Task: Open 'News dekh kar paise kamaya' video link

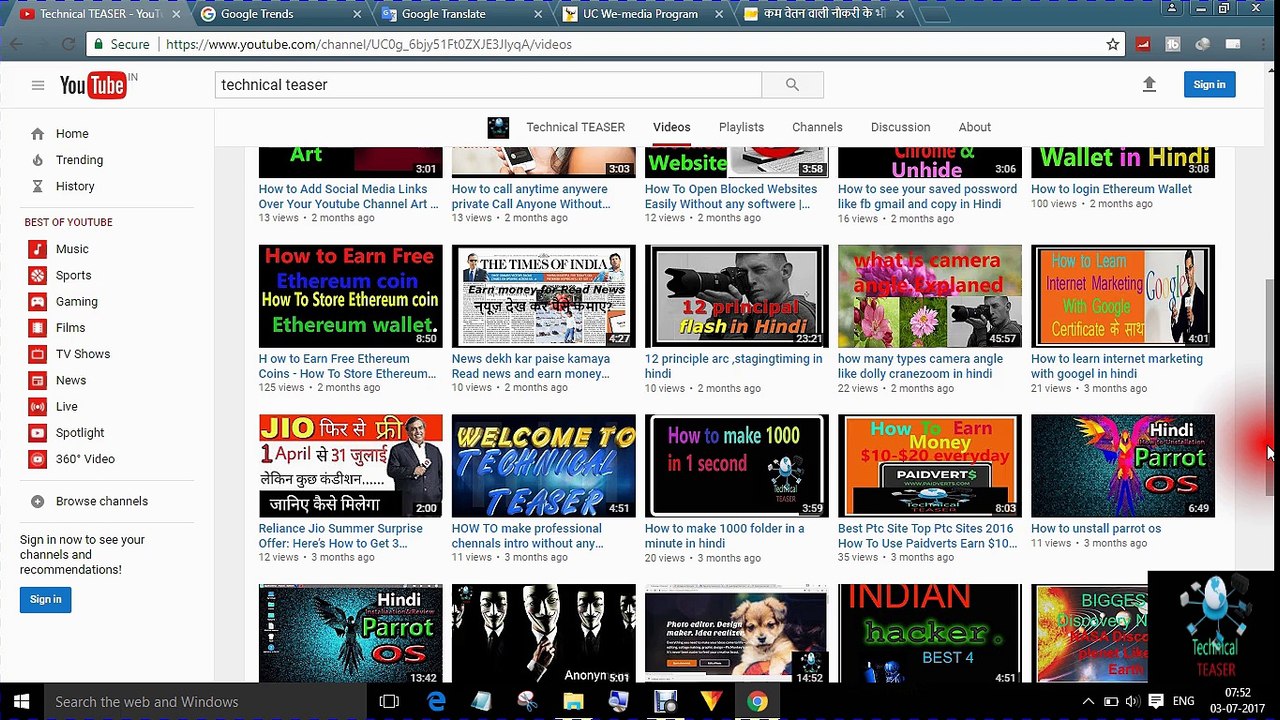Action: point(531,366)
